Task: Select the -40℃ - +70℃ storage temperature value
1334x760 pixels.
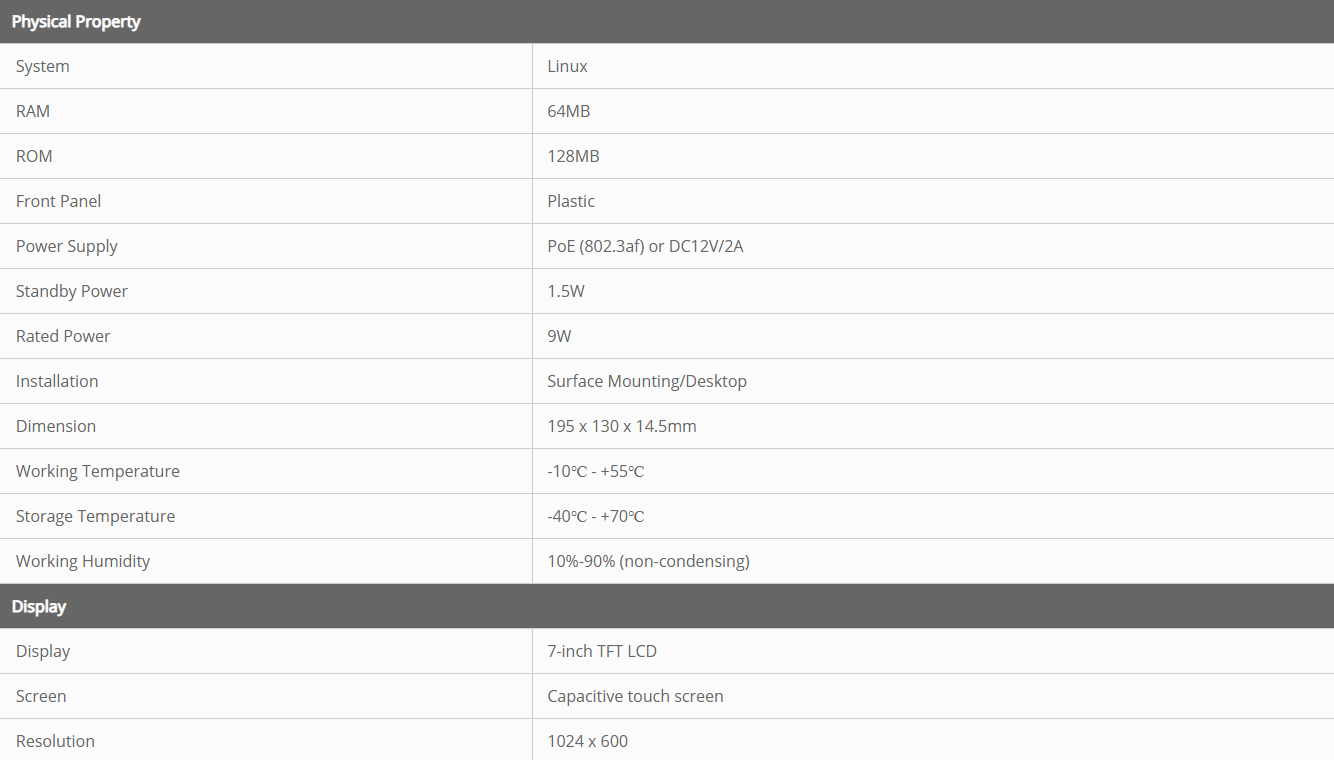Action: tap(596, 516)
